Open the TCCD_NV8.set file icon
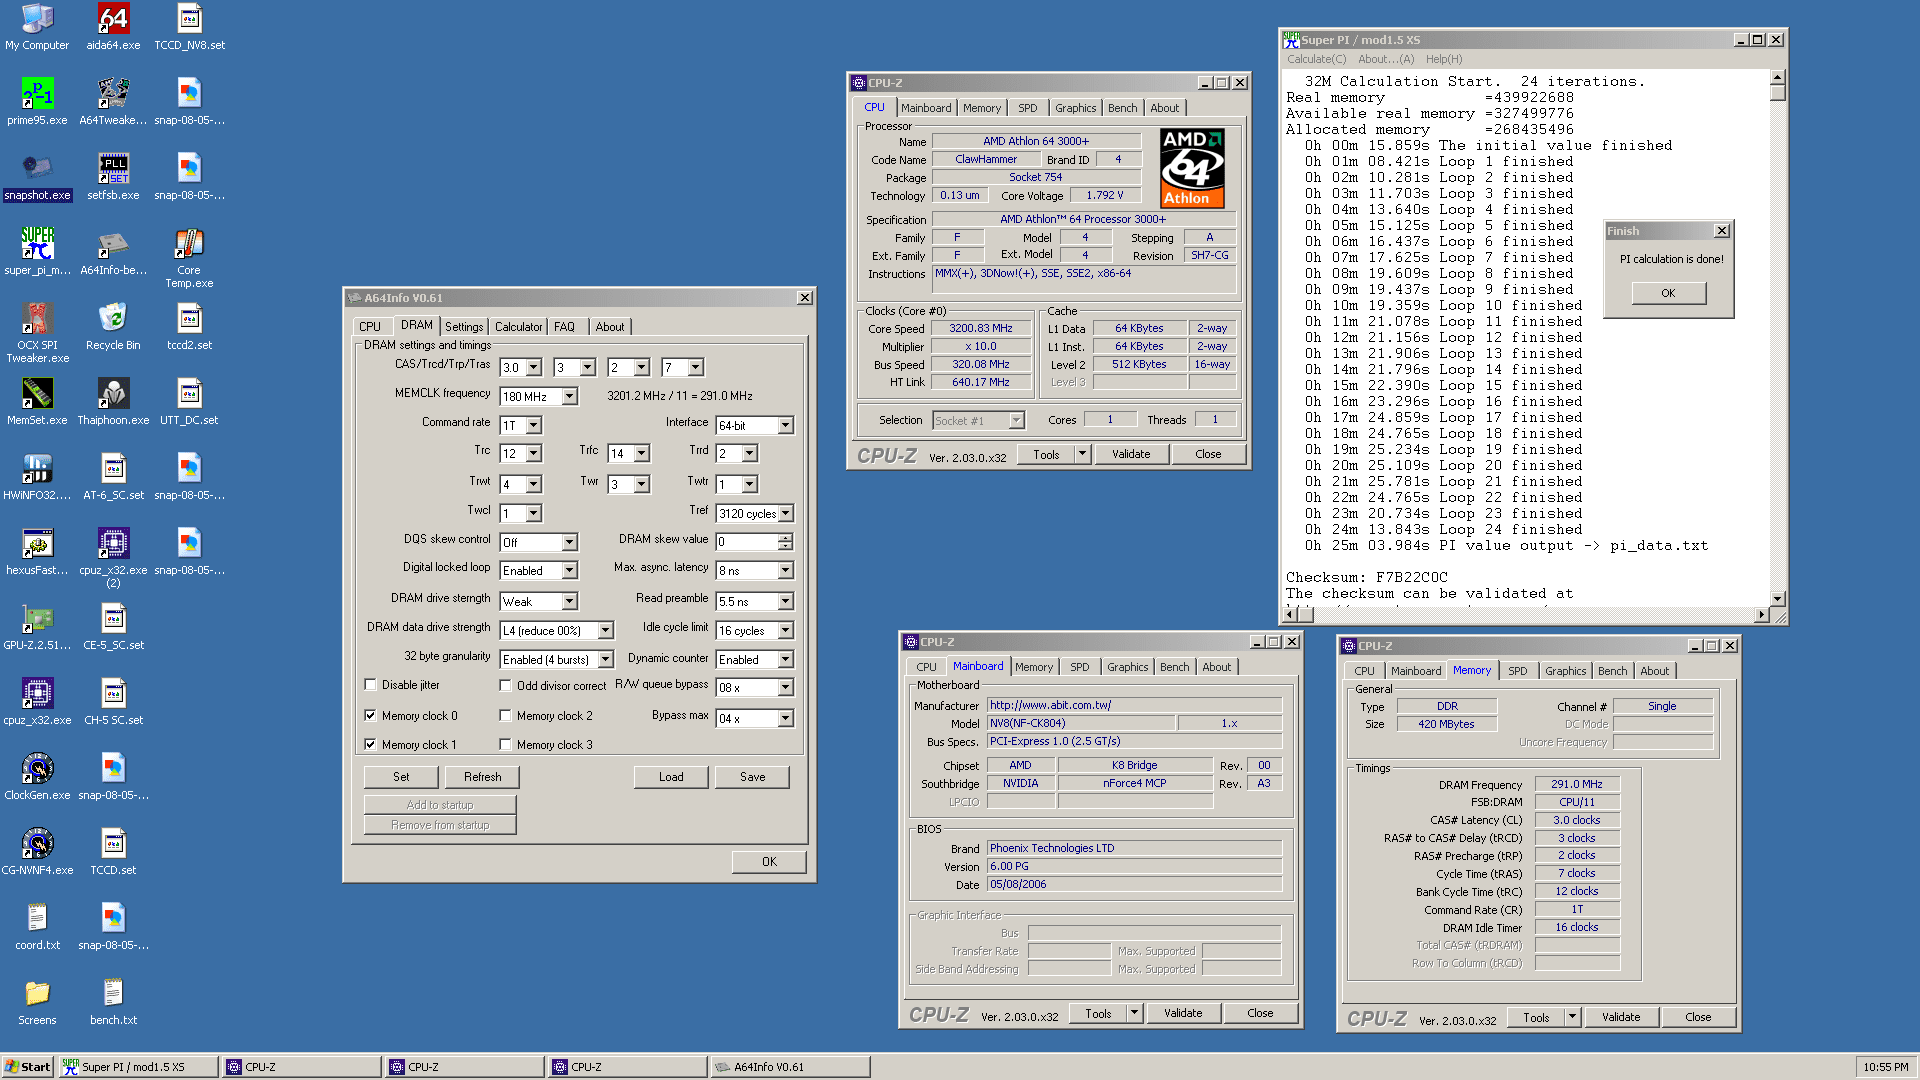 pyautogui.click(x=189, y=27)
